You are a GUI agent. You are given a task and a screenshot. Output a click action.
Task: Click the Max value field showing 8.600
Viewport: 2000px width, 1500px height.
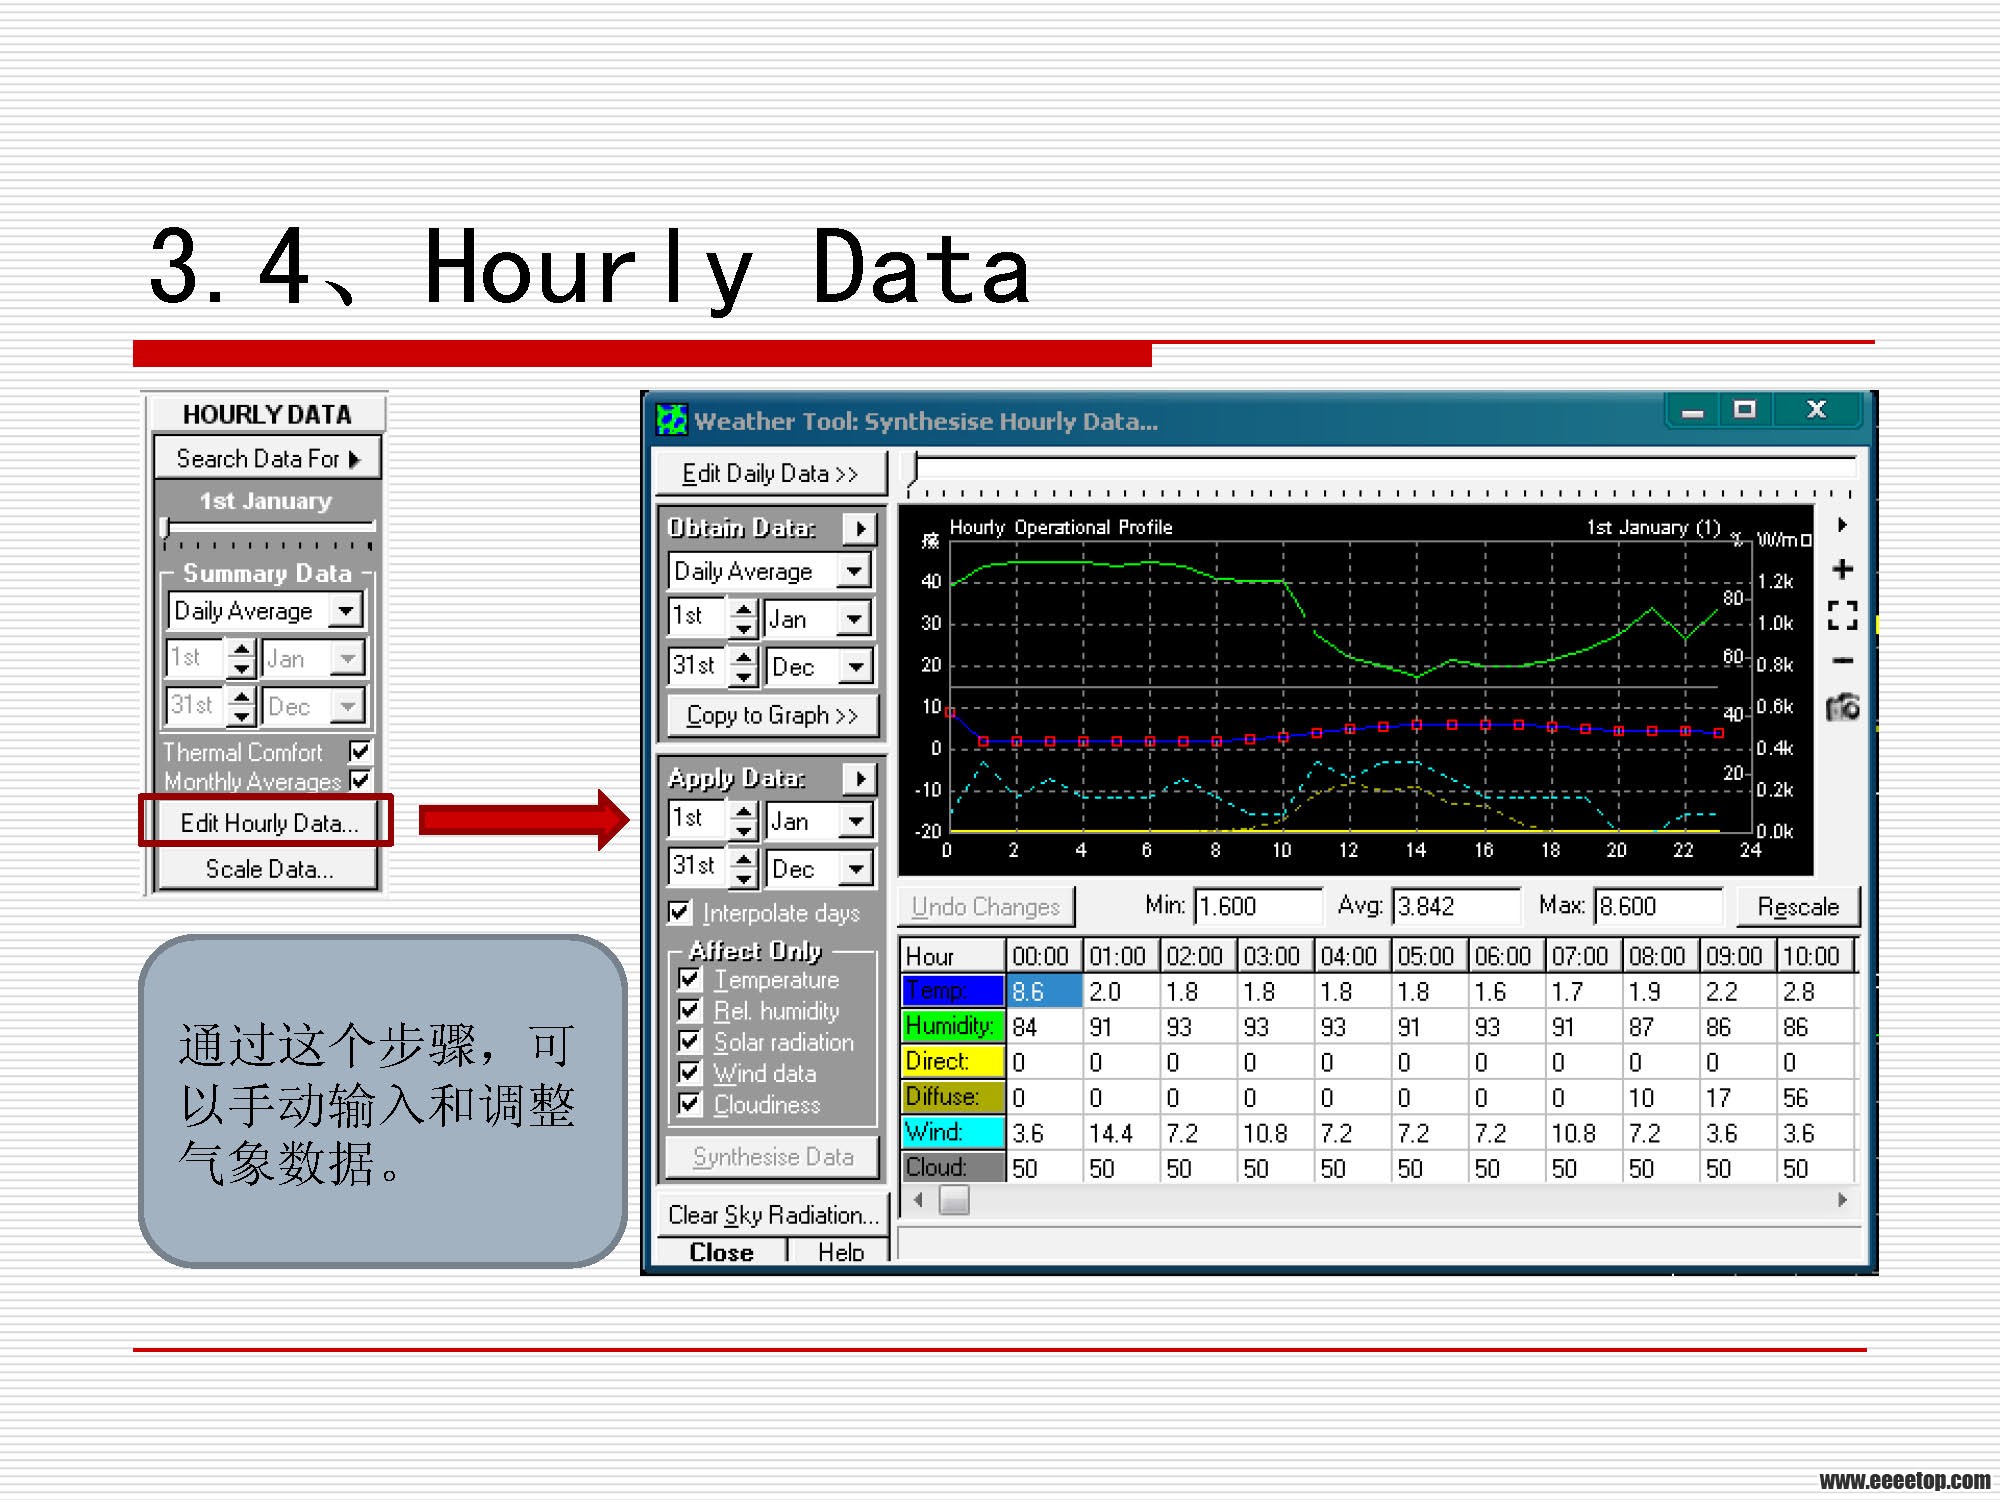[1658, 906]
